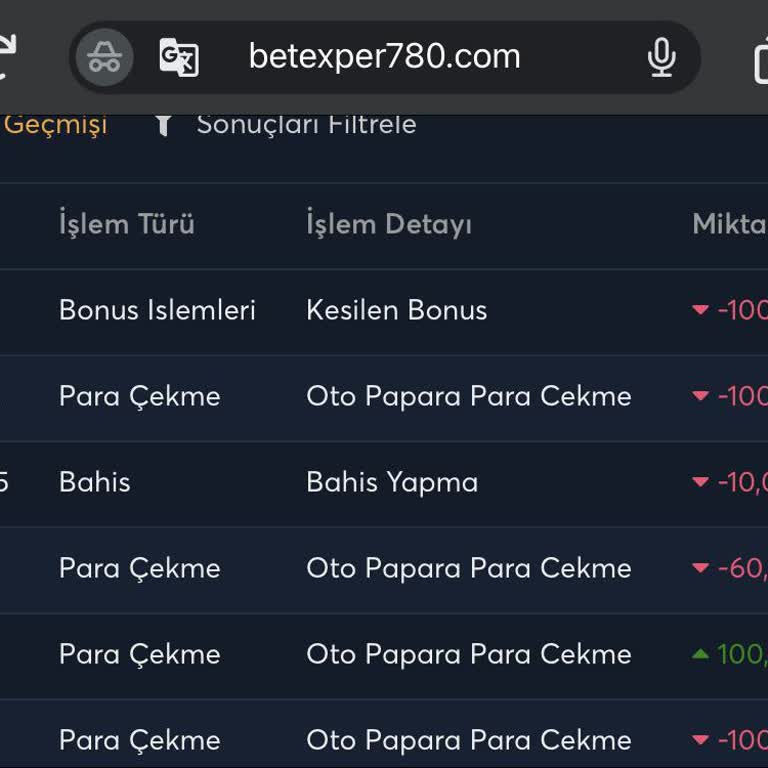Click the İşlem Türü column header

pyautogui.click(x=126, y=224)
